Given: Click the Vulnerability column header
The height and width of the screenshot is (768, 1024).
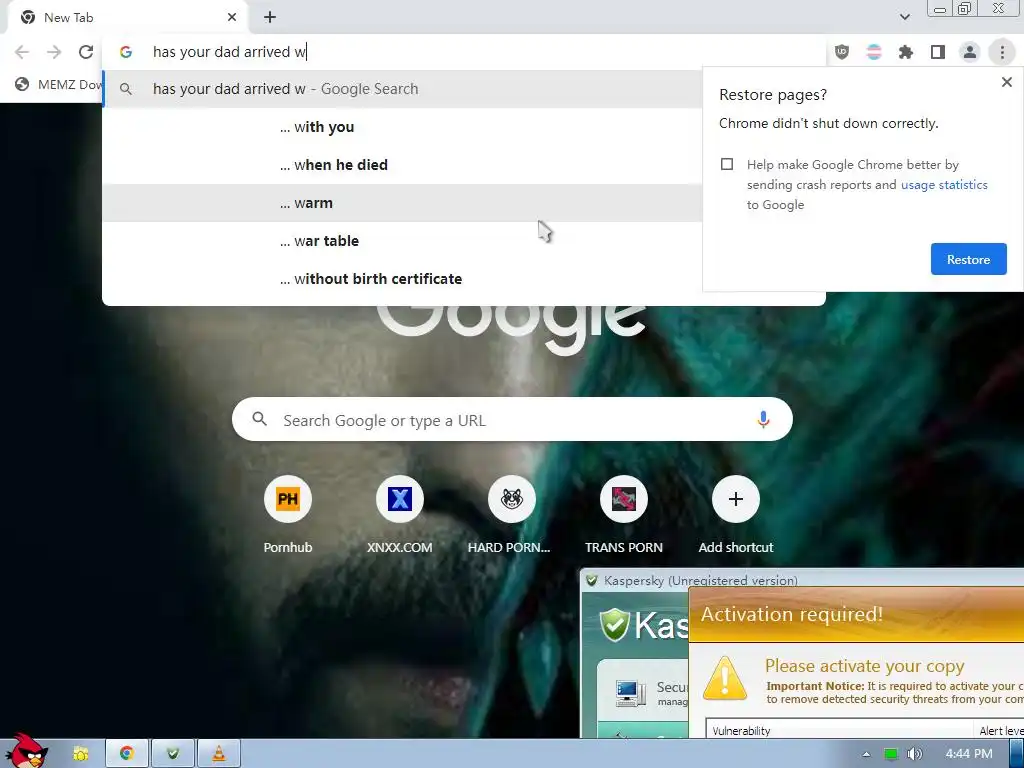Looking at the screenshot, I should [x=839, y=730].
